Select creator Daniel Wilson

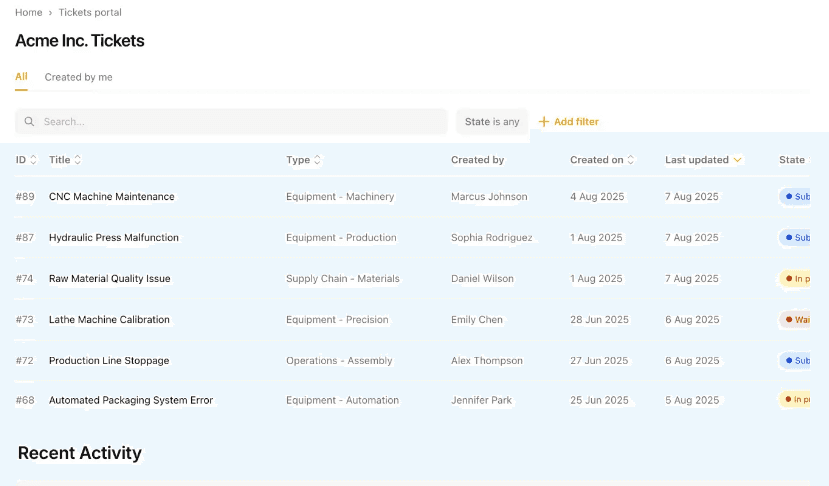(x=482, y=279)
